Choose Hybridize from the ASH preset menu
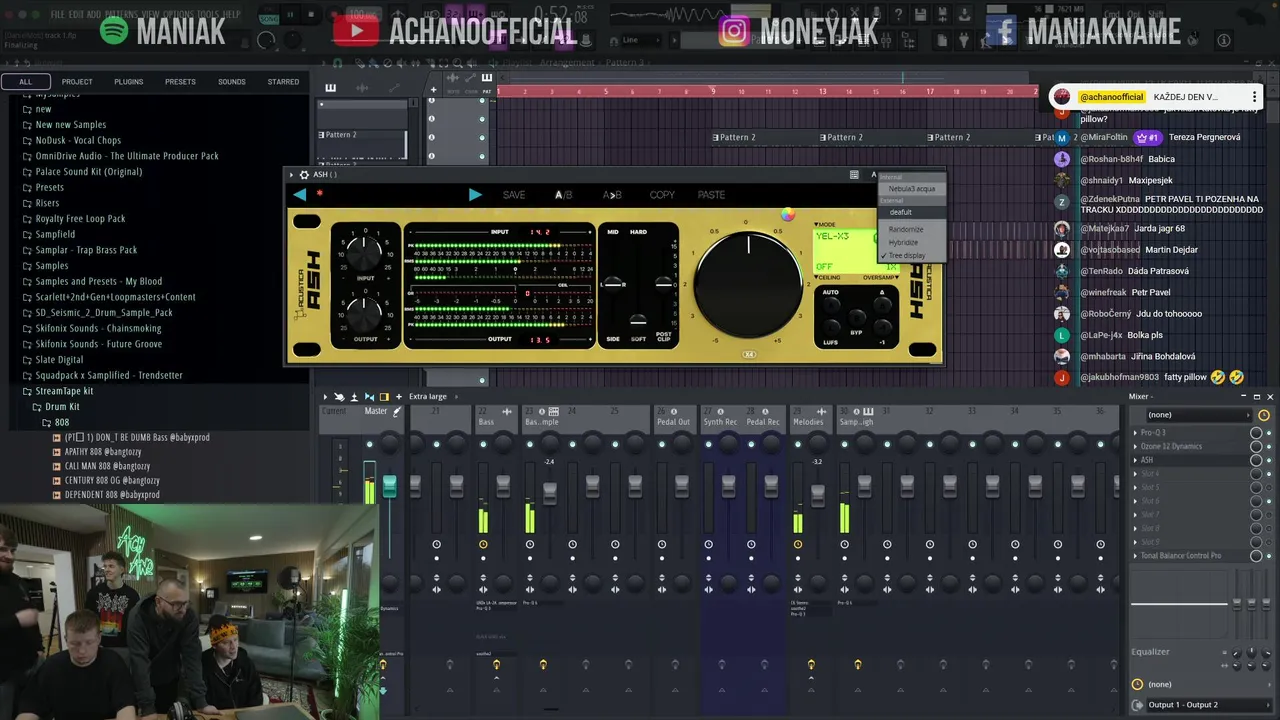The width and height of the screenshot is (1280, 720). click(x=903, y=242)
